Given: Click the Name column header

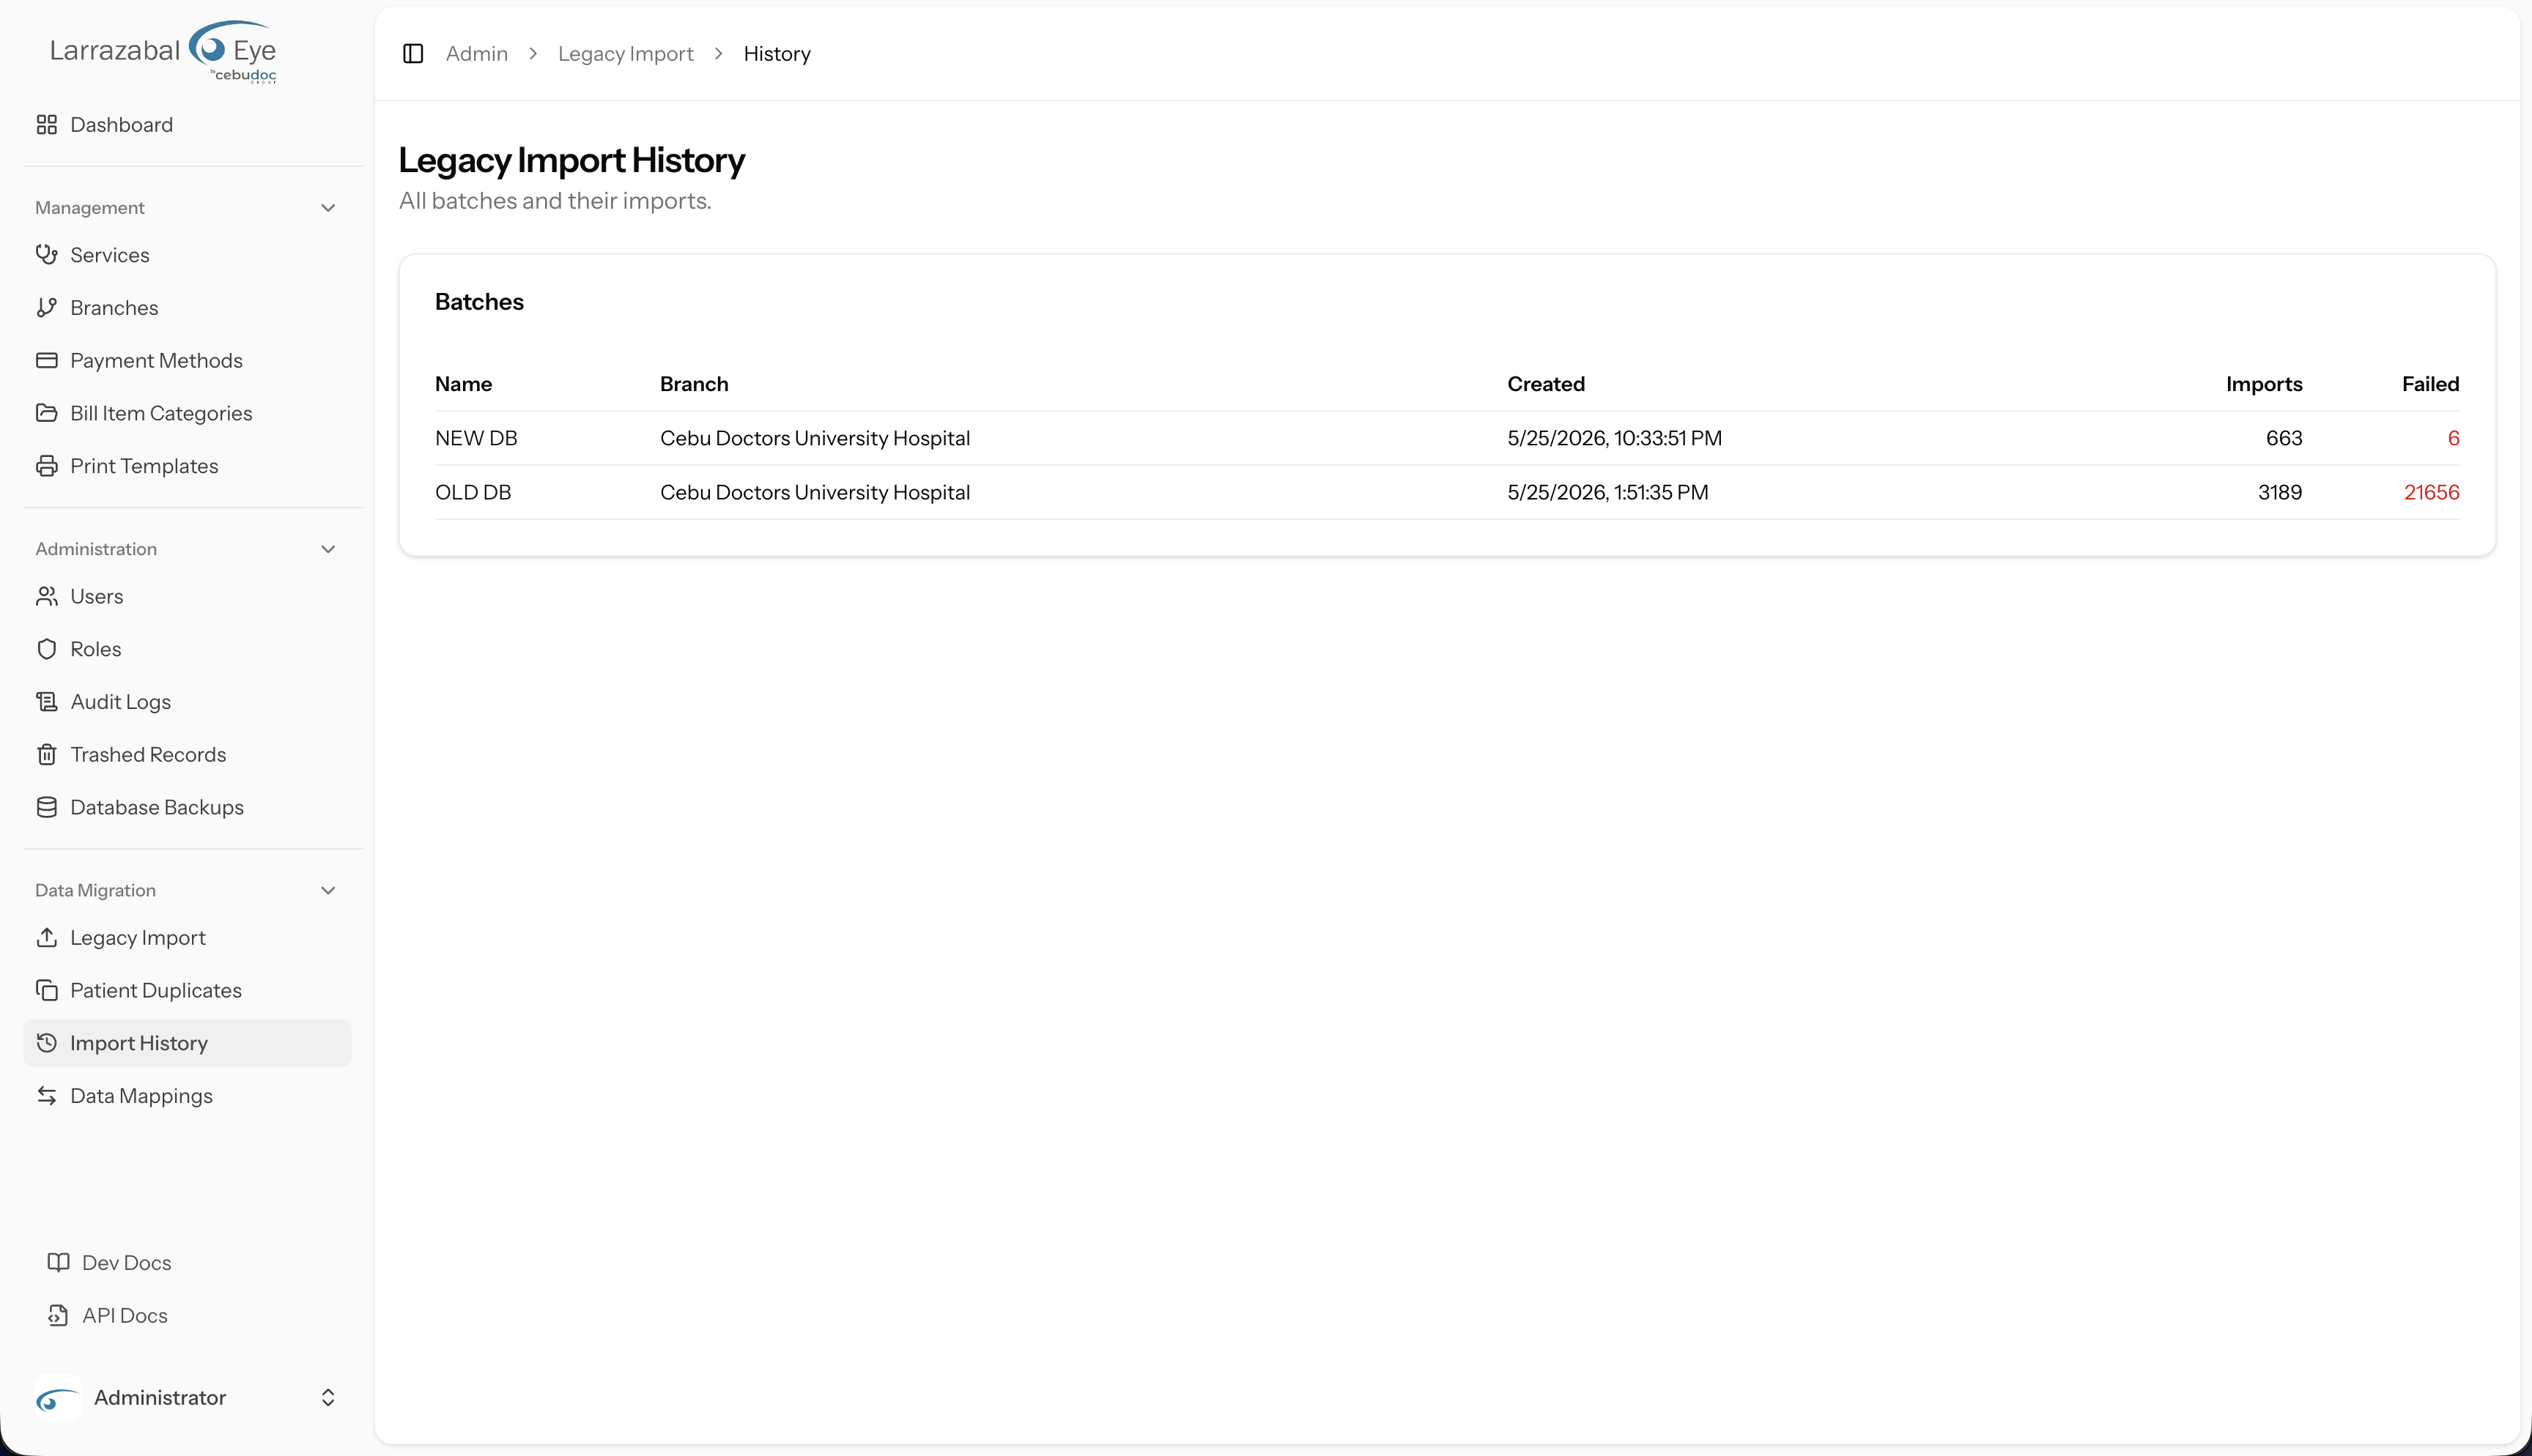Looking at the screenshot, I should (x=463, y=384).
